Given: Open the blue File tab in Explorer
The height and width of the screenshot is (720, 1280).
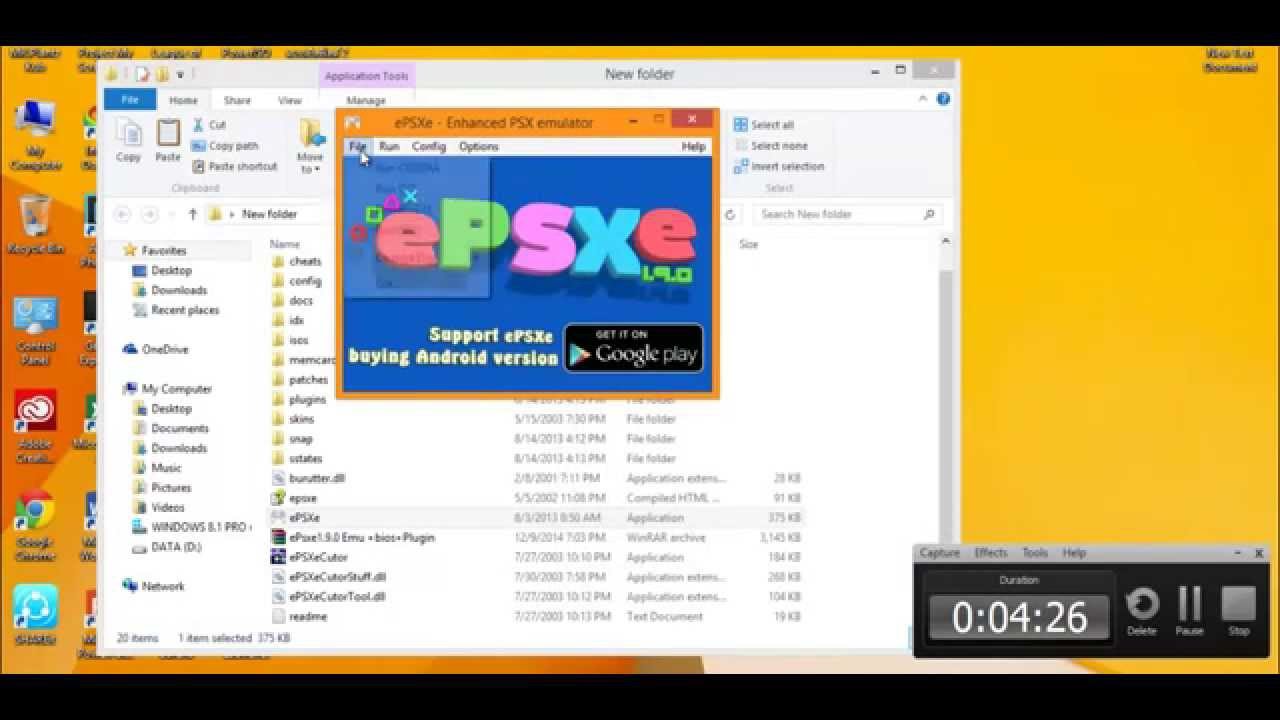Looking at the screenshot, I should 130,100.
